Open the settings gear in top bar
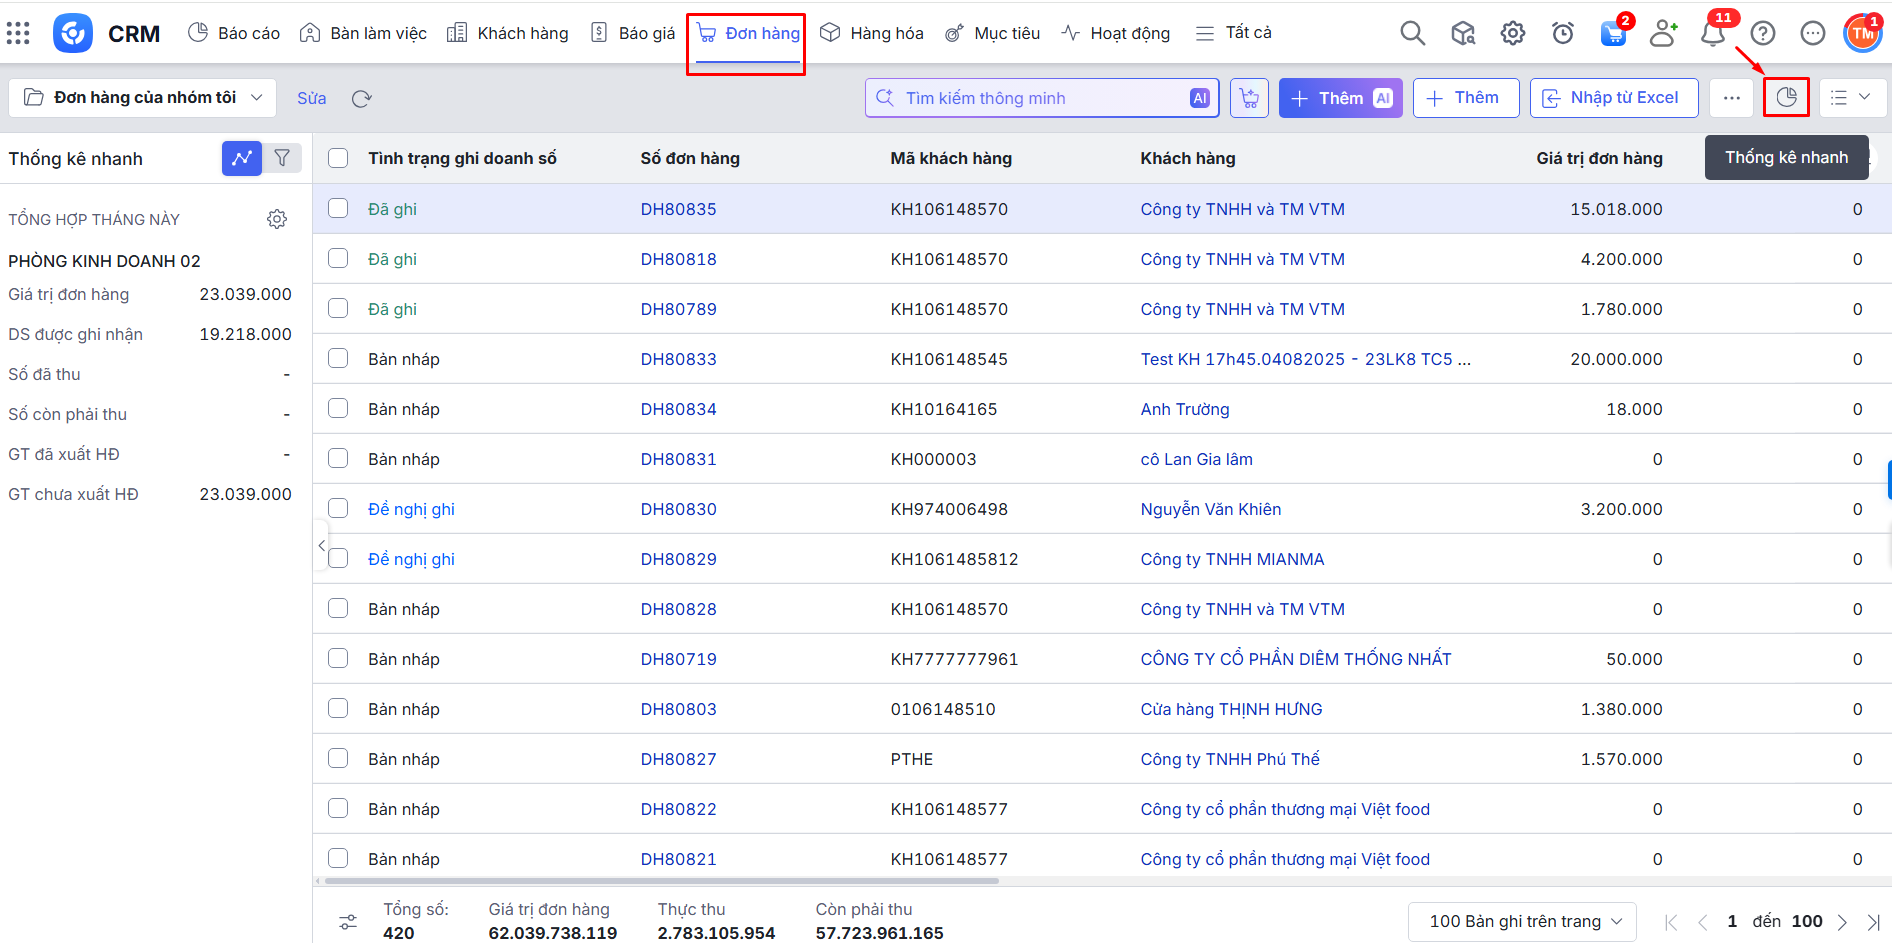This screenshot has height=943, width=1892. point(1512,34)
